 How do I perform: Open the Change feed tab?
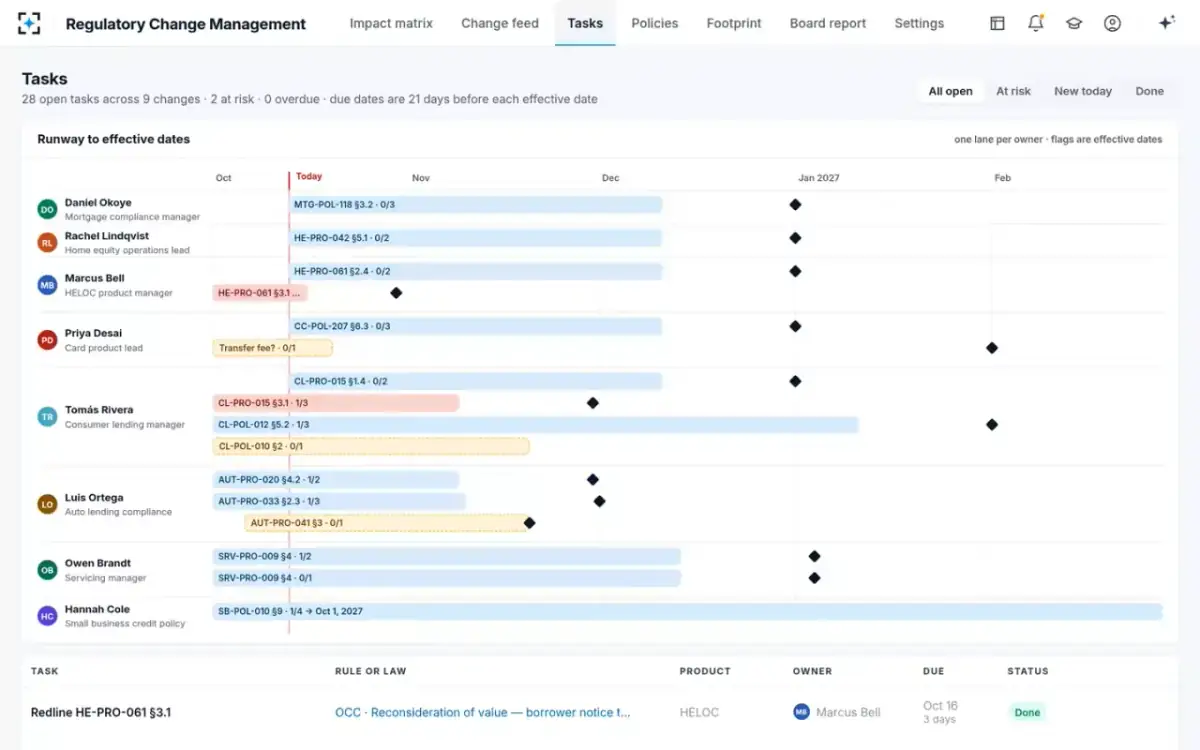pos(500,23)
